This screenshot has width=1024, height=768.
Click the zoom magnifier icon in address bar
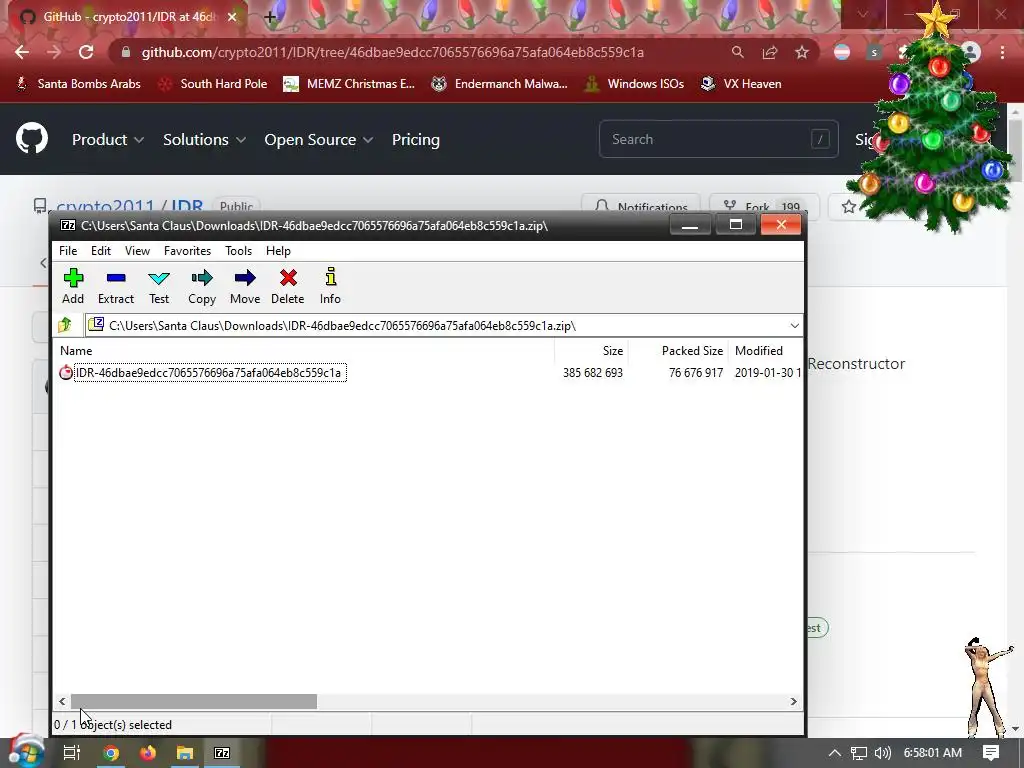737,52
